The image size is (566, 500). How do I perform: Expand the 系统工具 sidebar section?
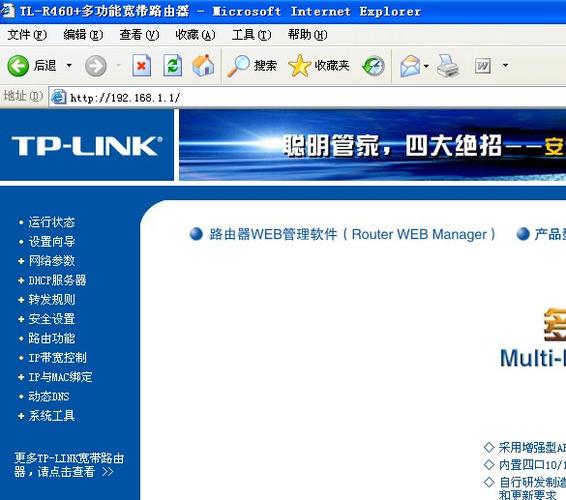[x=51, y=416]
